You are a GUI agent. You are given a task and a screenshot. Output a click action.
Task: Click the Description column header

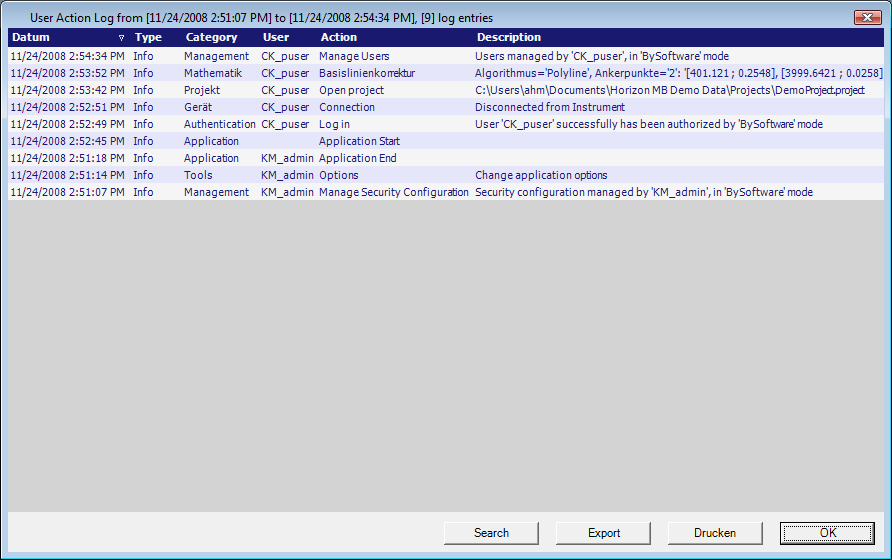pyautogui.click(x=508, y=38)
